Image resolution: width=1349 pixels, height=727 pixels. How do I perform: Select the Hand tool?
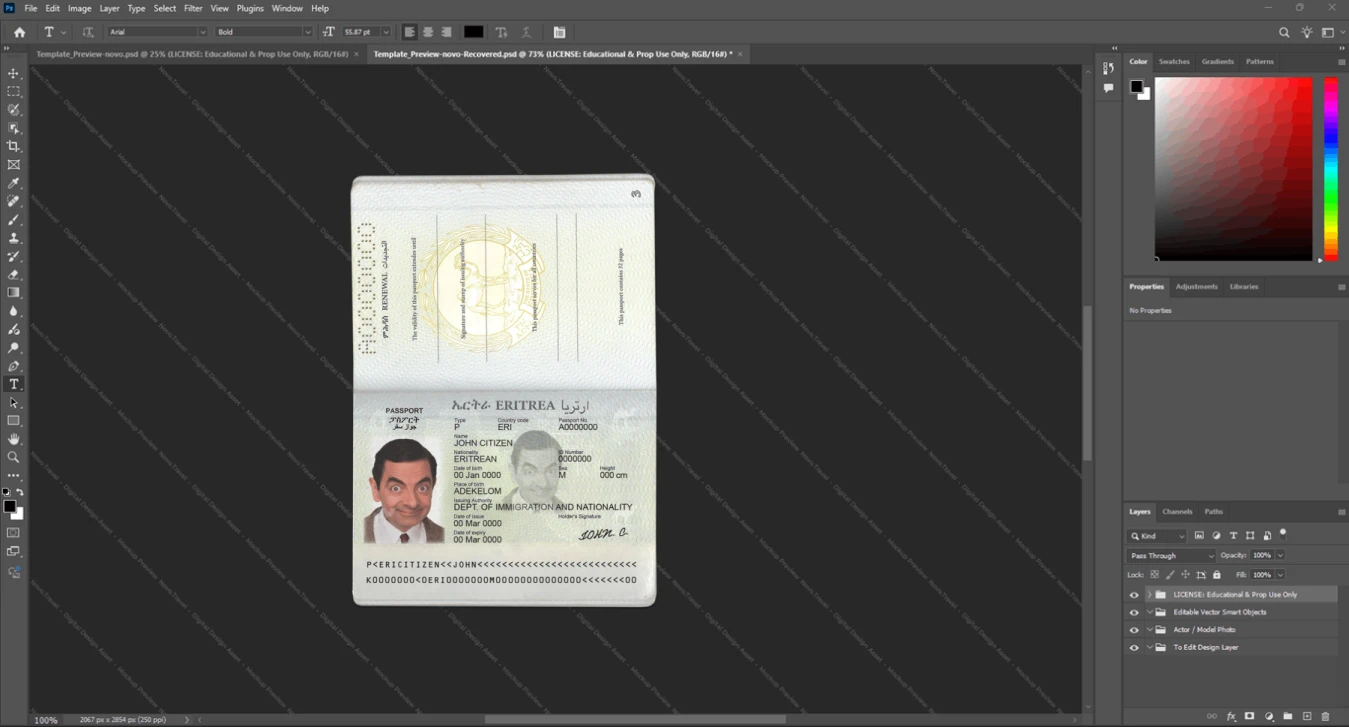coord(14,439)
